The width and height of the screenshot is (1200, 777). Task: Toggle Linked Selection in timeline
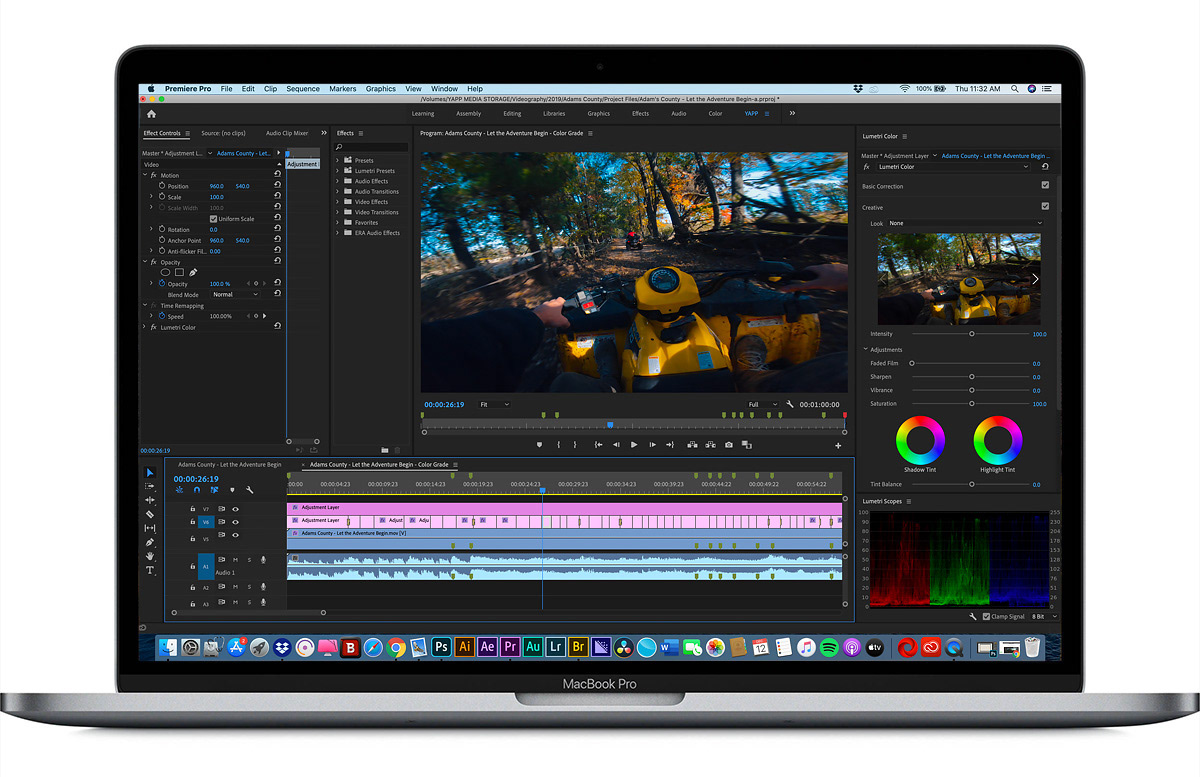(214, 490)
